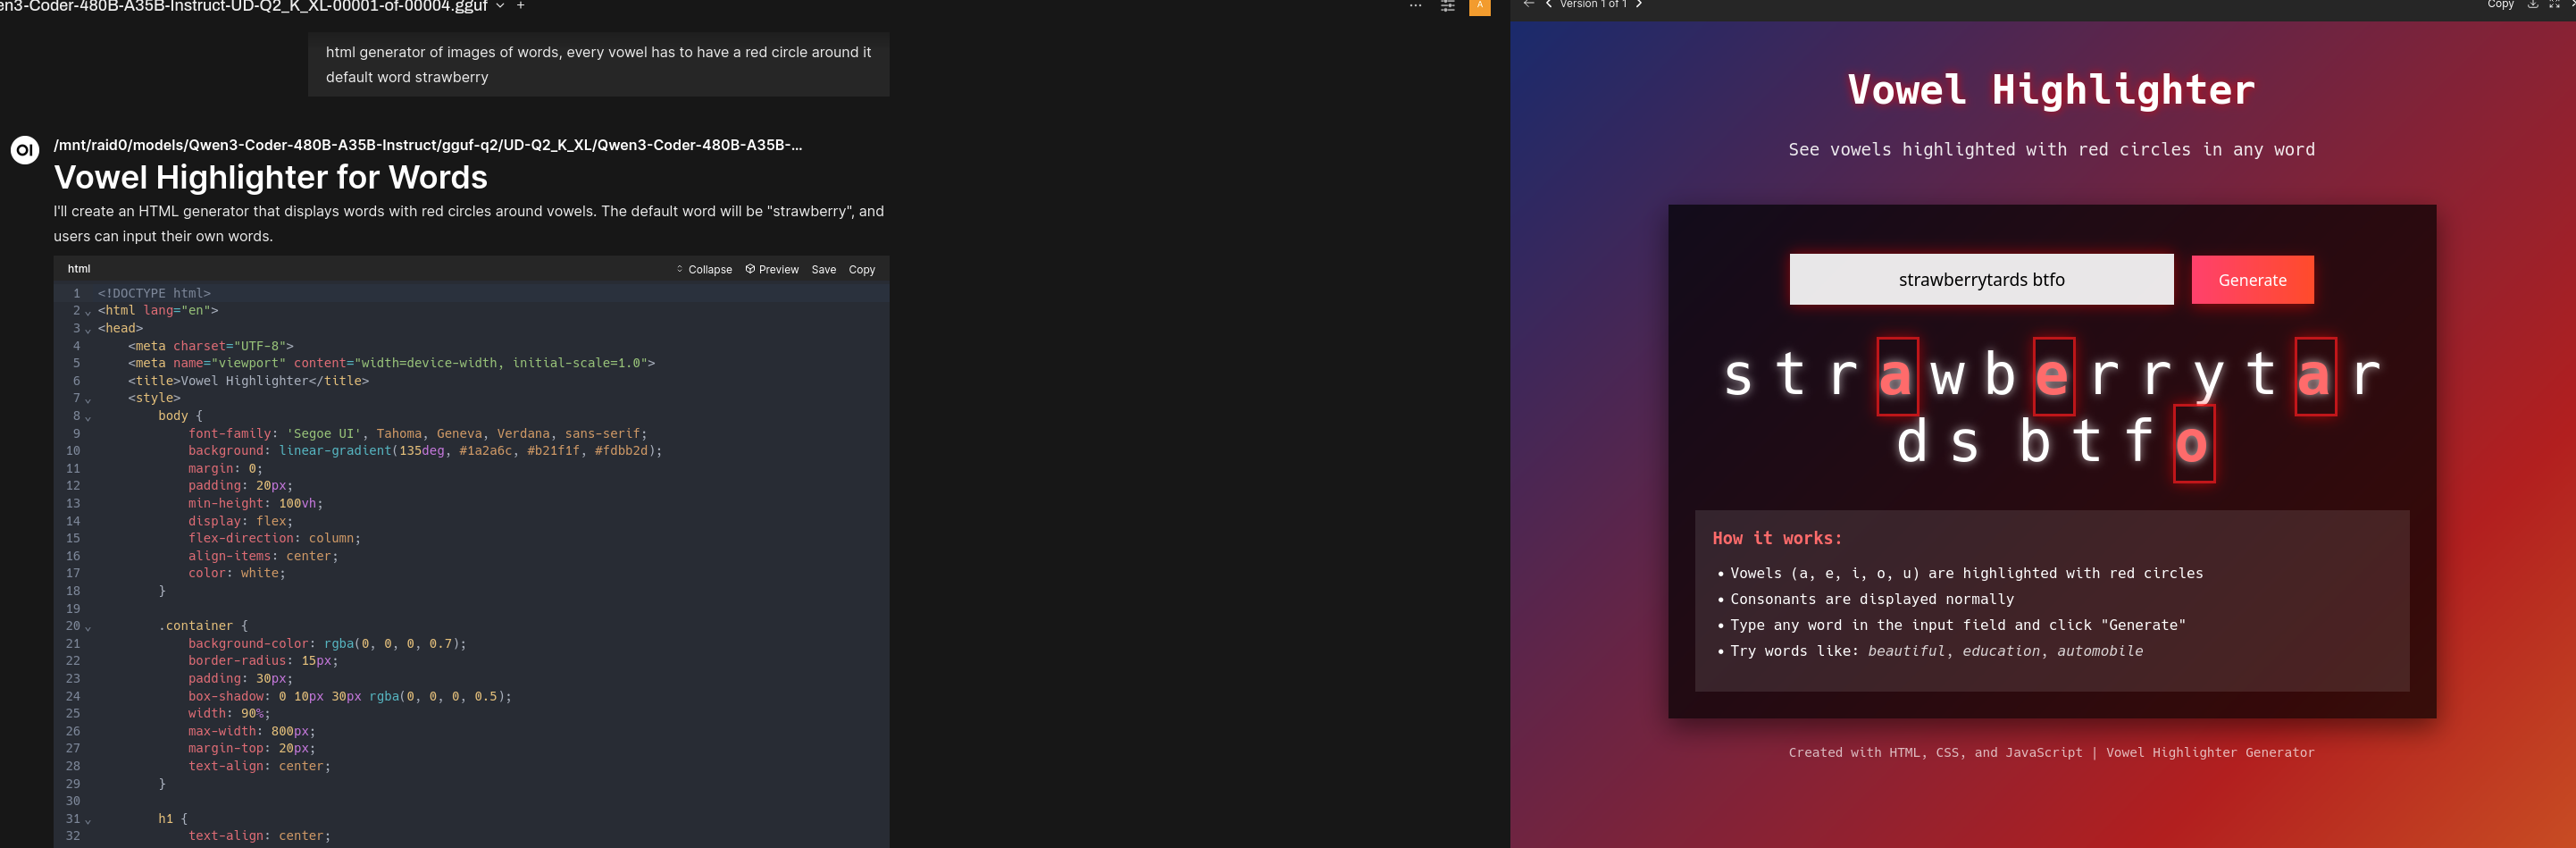Image resolution: width=2576 pixels, height=848 pixels.
Task: Copy the html code block
Action: [862, 270]
